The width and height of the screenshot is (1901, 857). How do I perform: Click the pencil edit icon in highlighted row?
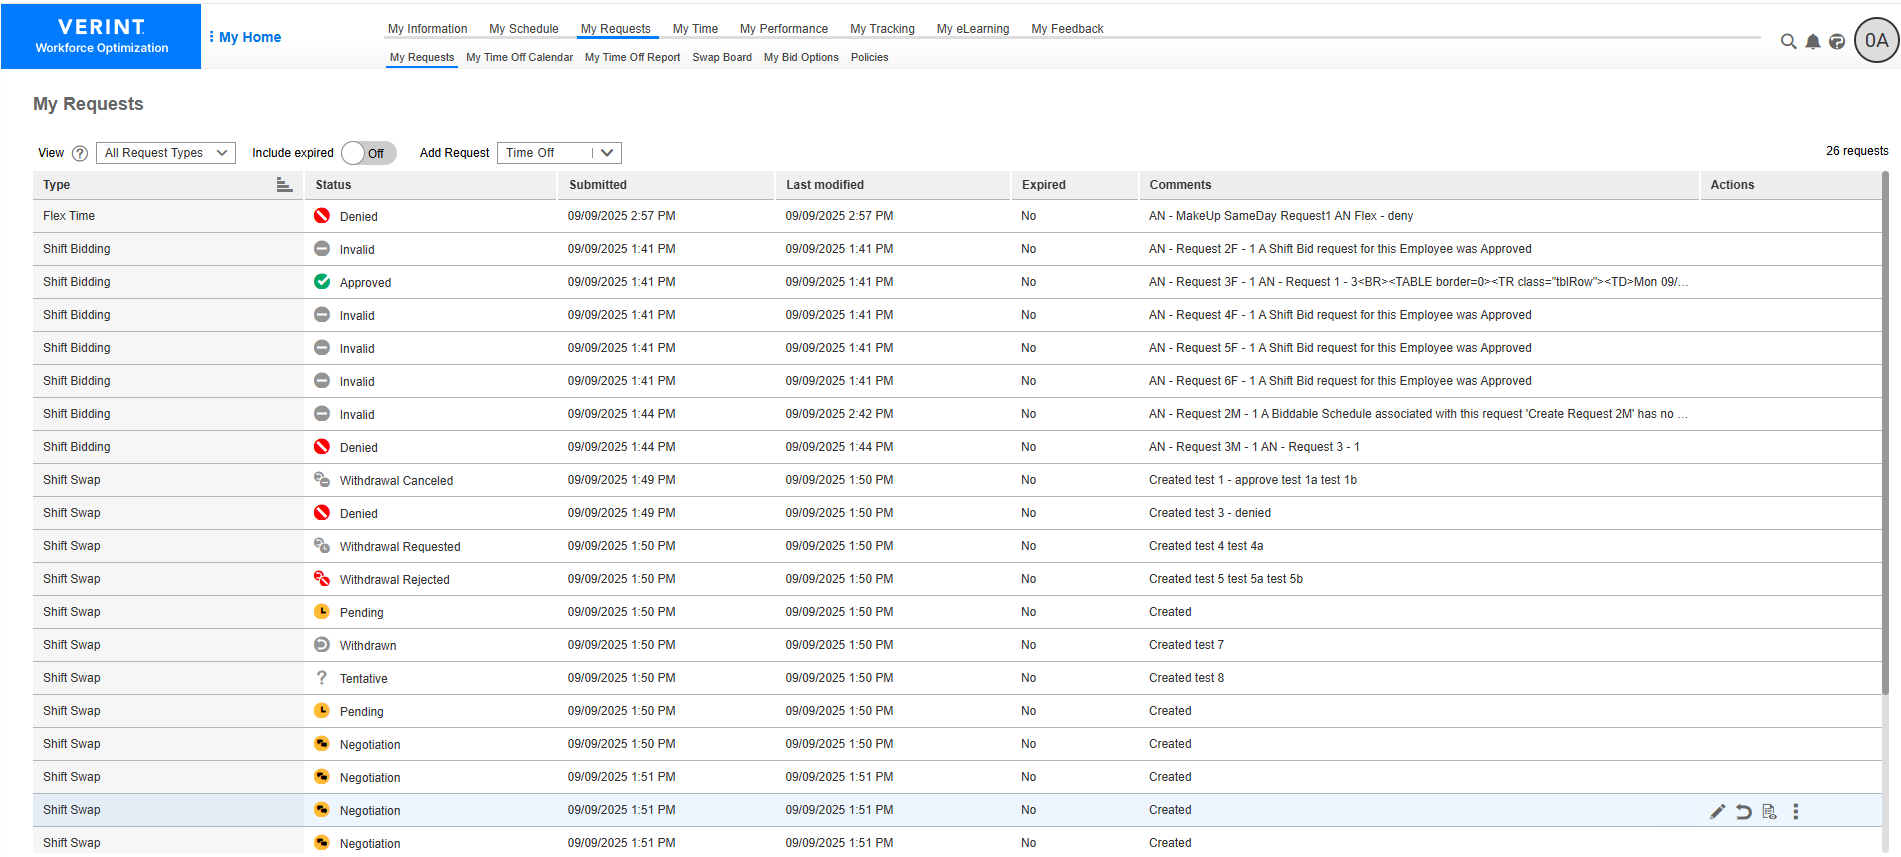[1717, 811]
